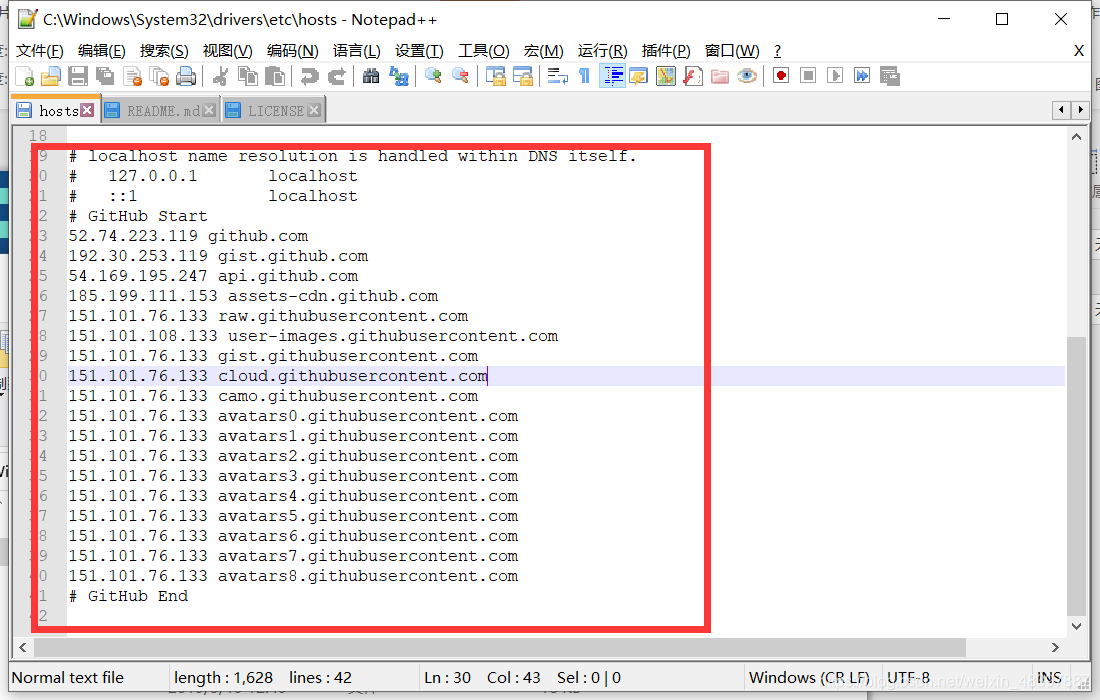Click the Close All toolbar icon
The width and height of the screenshot is (1100, 700).
point(159,76)
